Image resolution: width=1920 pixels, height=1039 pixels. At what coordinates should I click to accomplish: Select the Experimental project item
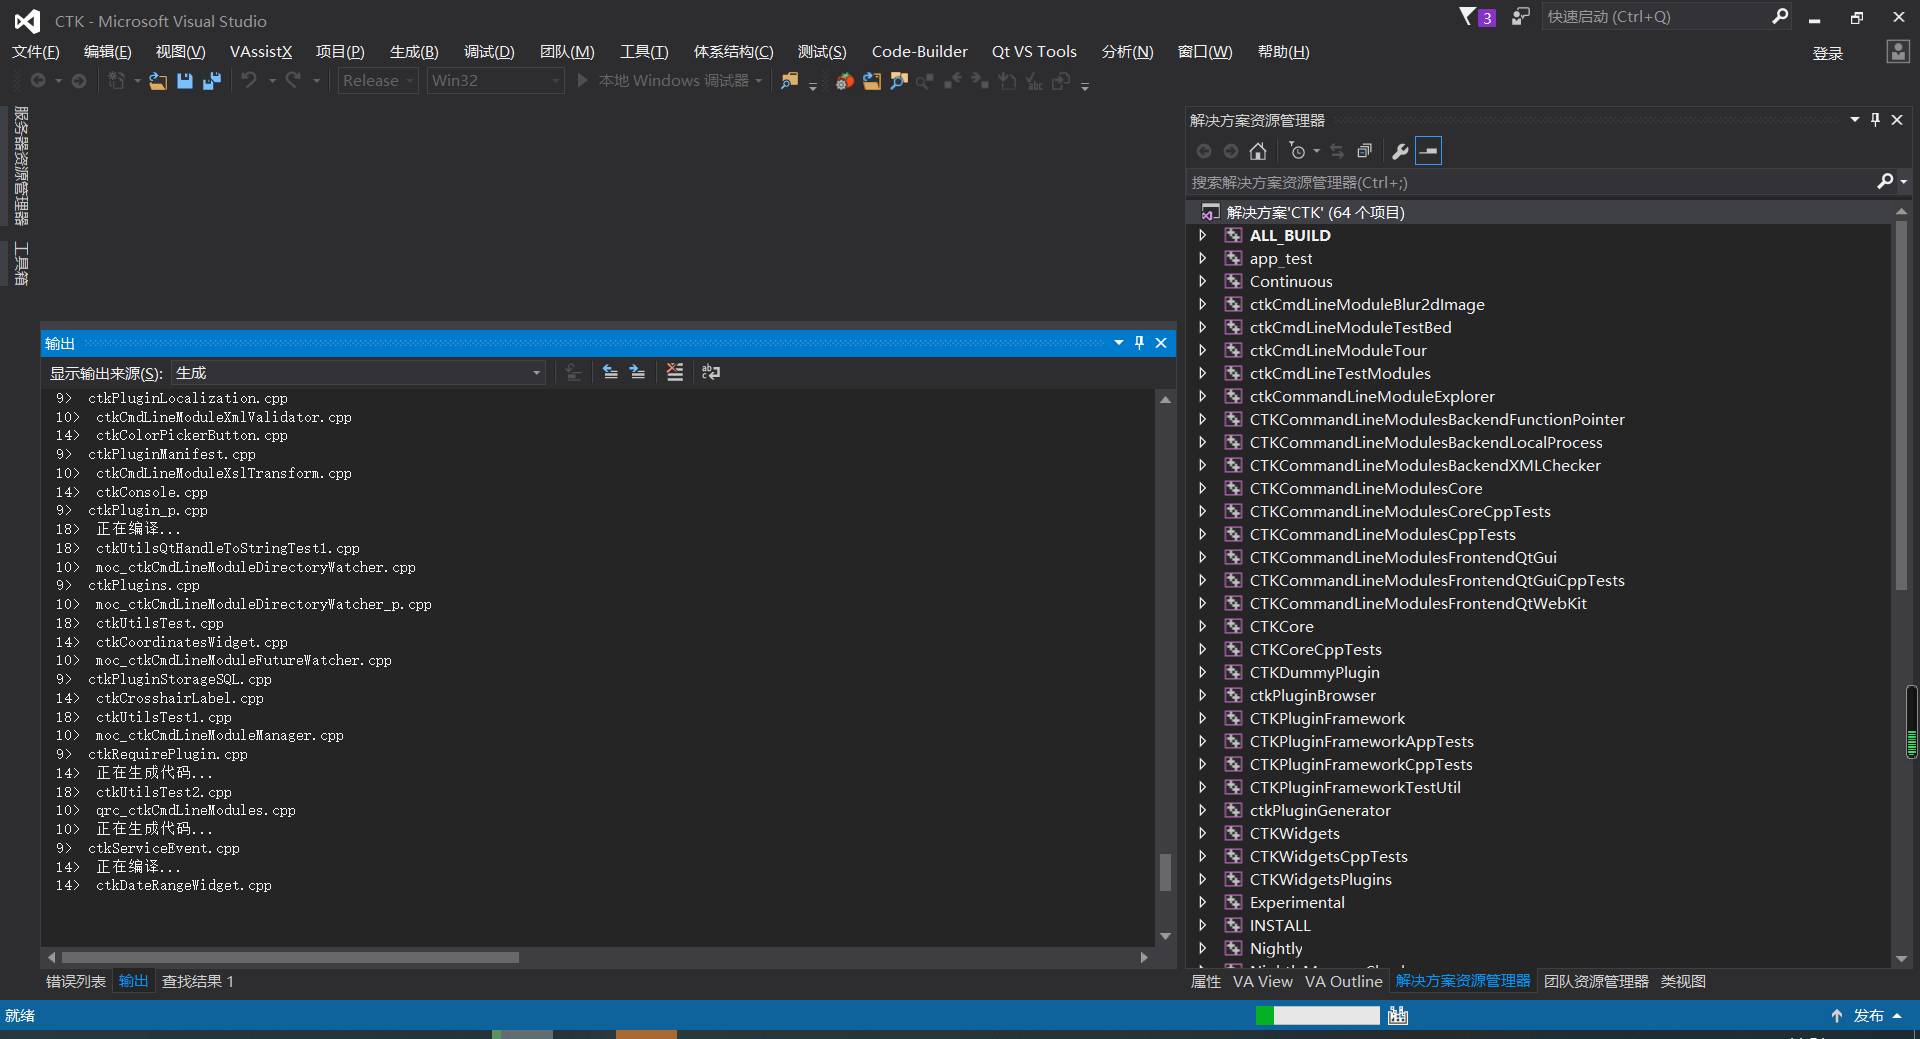pyautogui.click(x=1297, y=903)
